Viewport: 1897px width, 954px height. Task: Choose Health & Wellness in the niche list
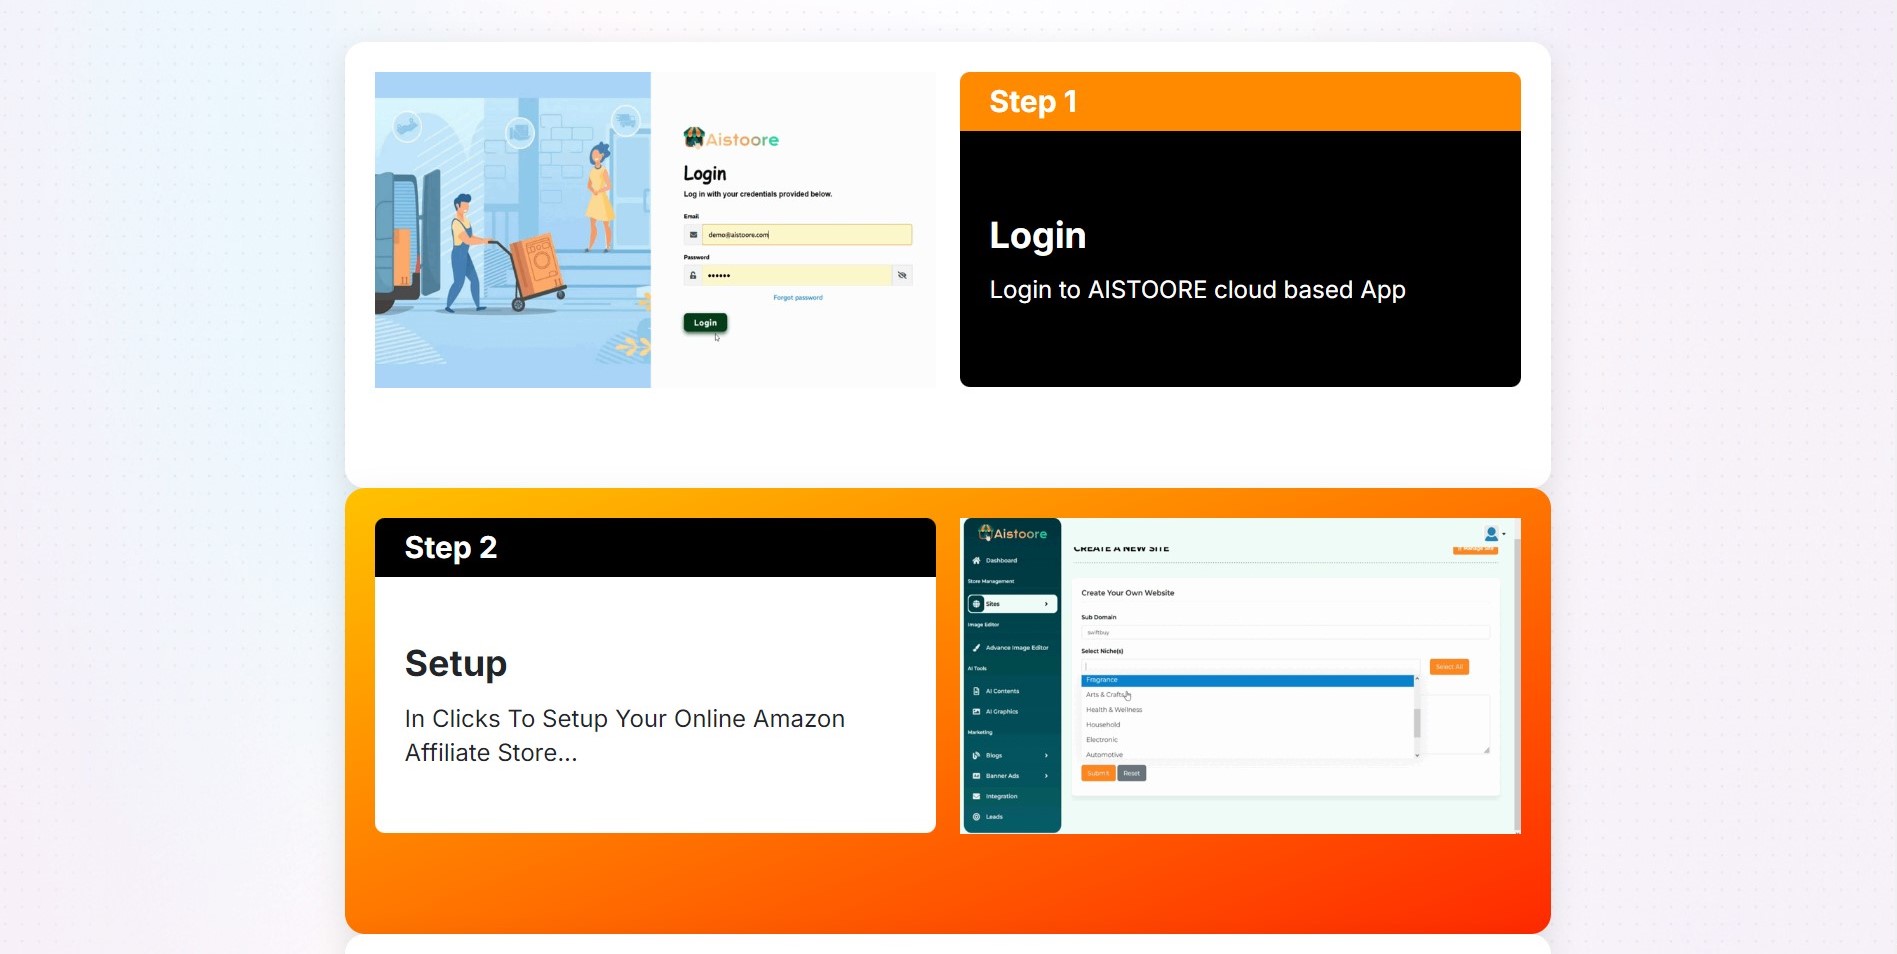(1247, 710)
